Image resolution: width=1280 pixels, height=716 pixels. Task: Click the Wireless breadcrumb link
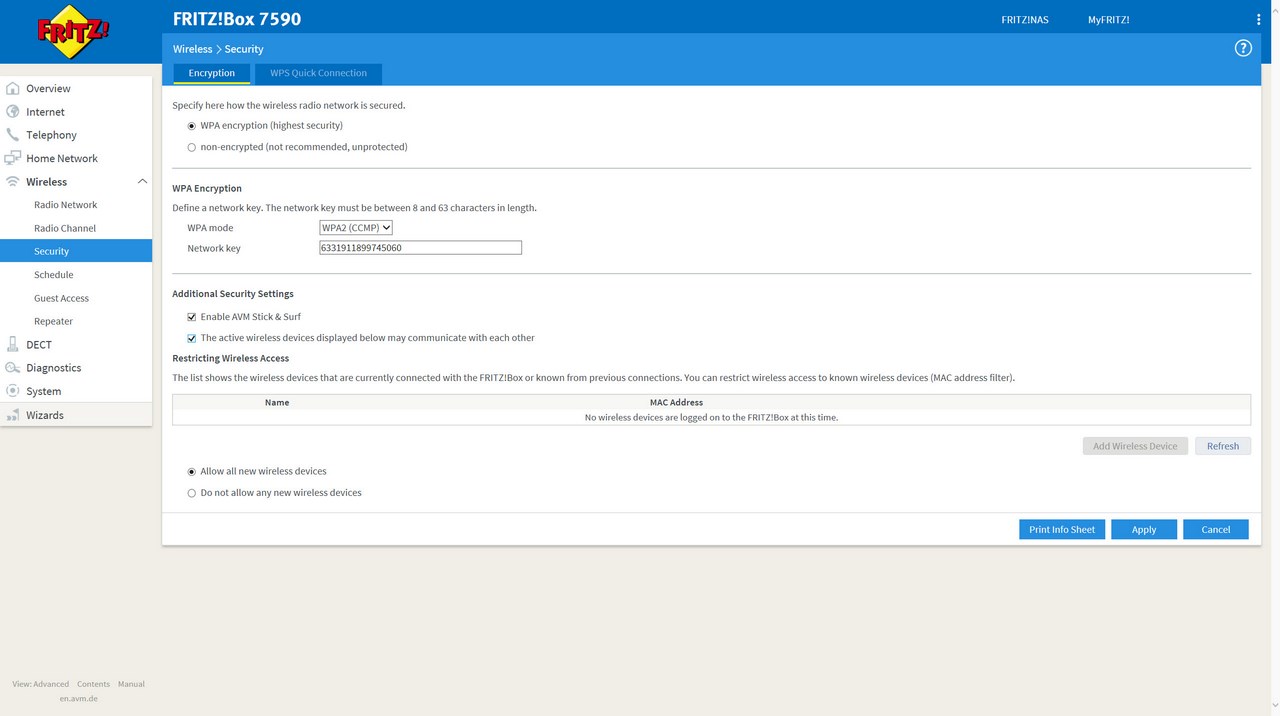coord(192,49)
